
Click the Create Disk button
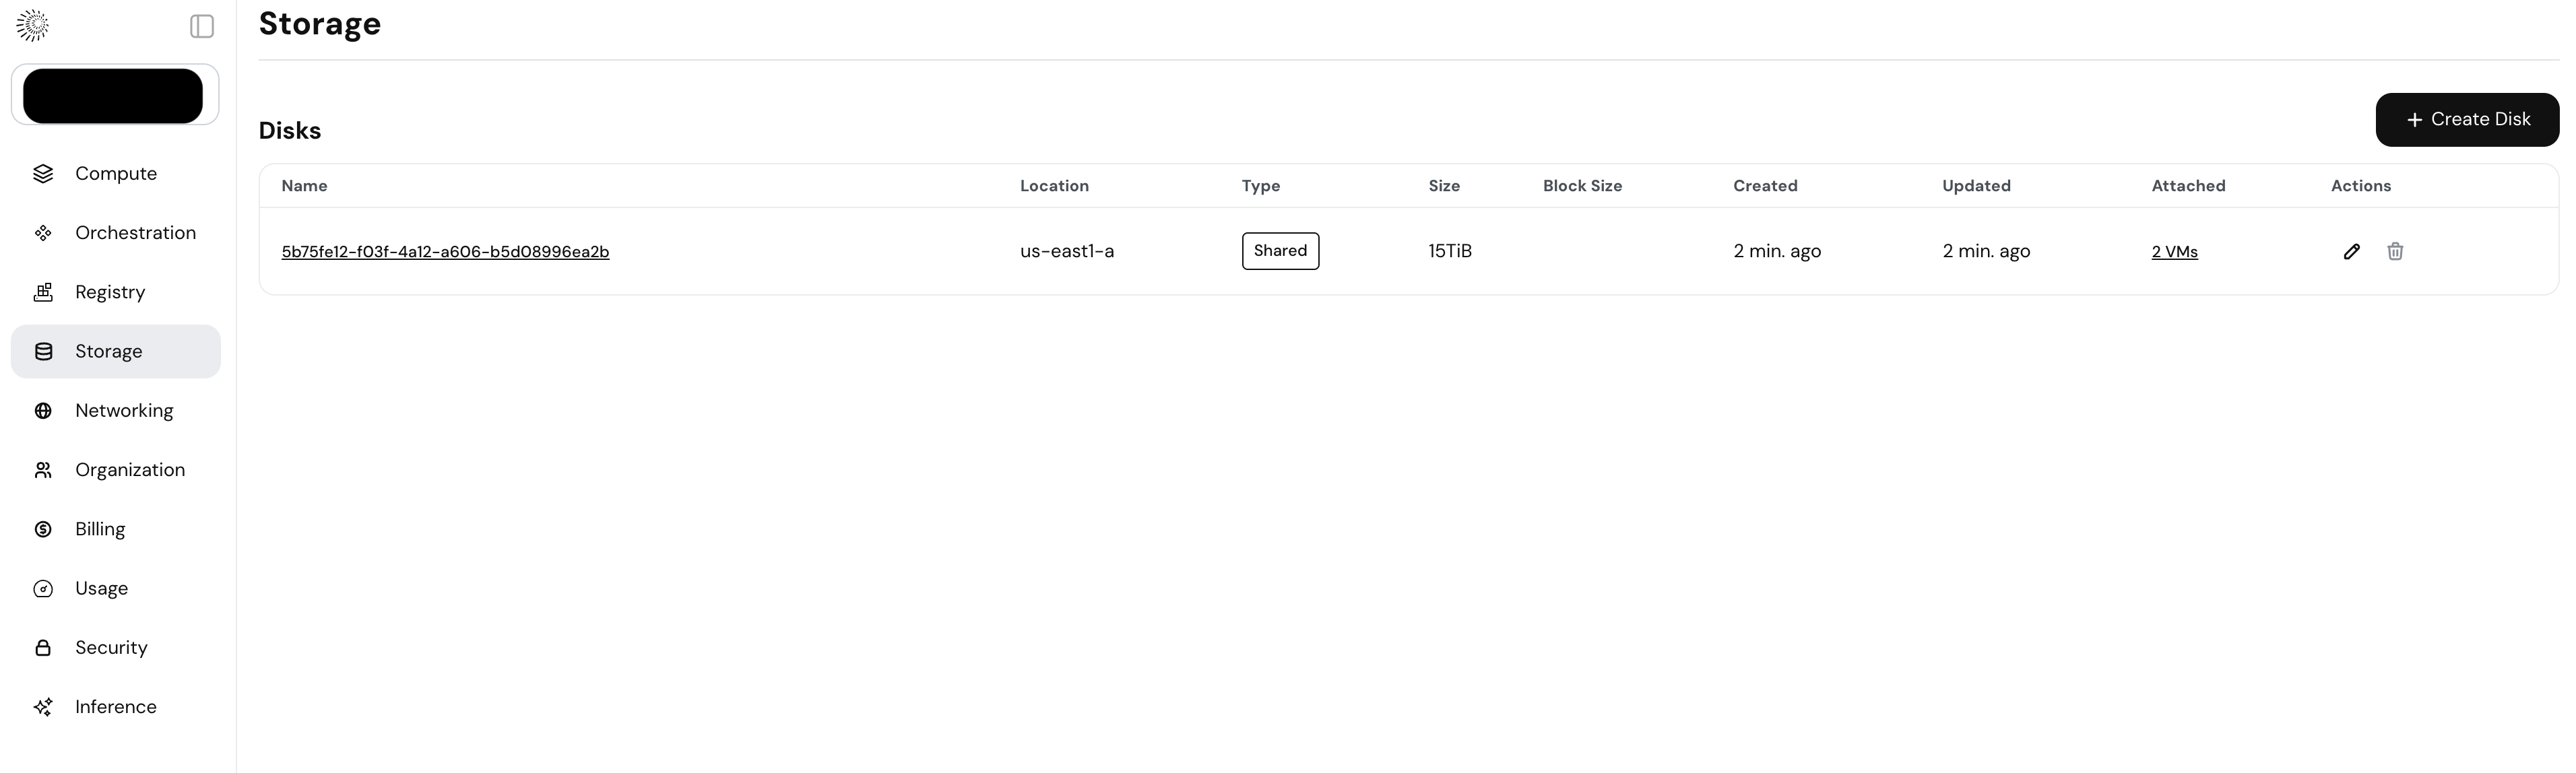(x=2467, y=120)
